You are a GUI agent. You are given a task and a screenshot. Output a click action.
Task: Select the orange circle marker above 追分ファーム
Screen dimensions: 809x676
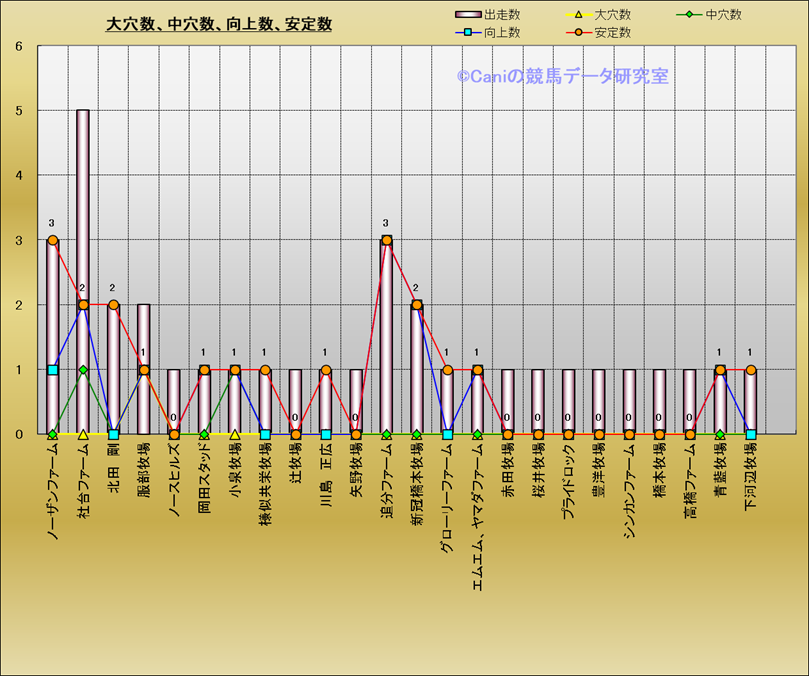[387, 240]
